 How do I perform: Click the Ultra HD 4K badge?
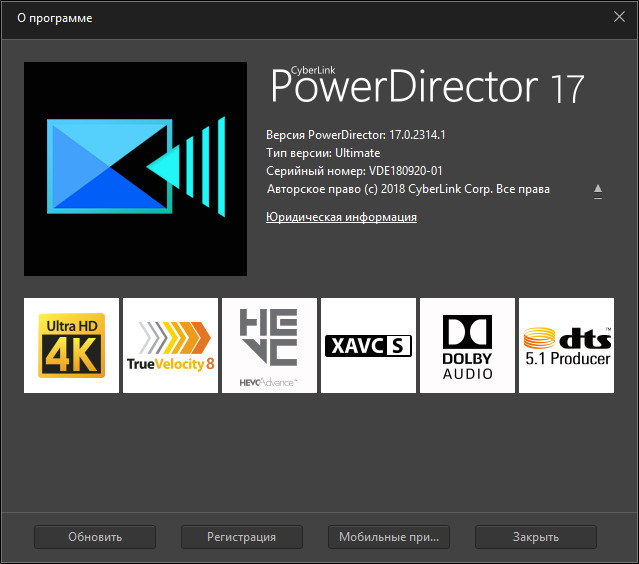[x=71, y=345]
